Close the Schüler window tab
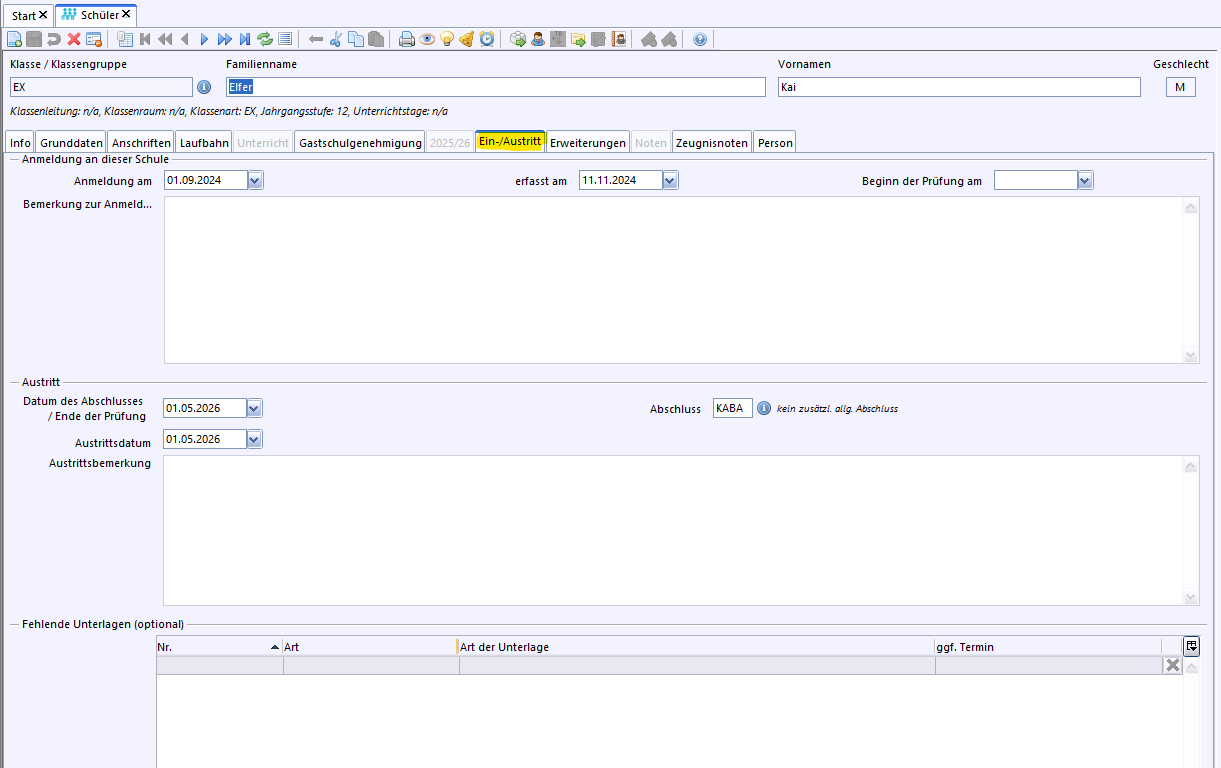This screenshot has height=768, width=1221. click(127, 15)
